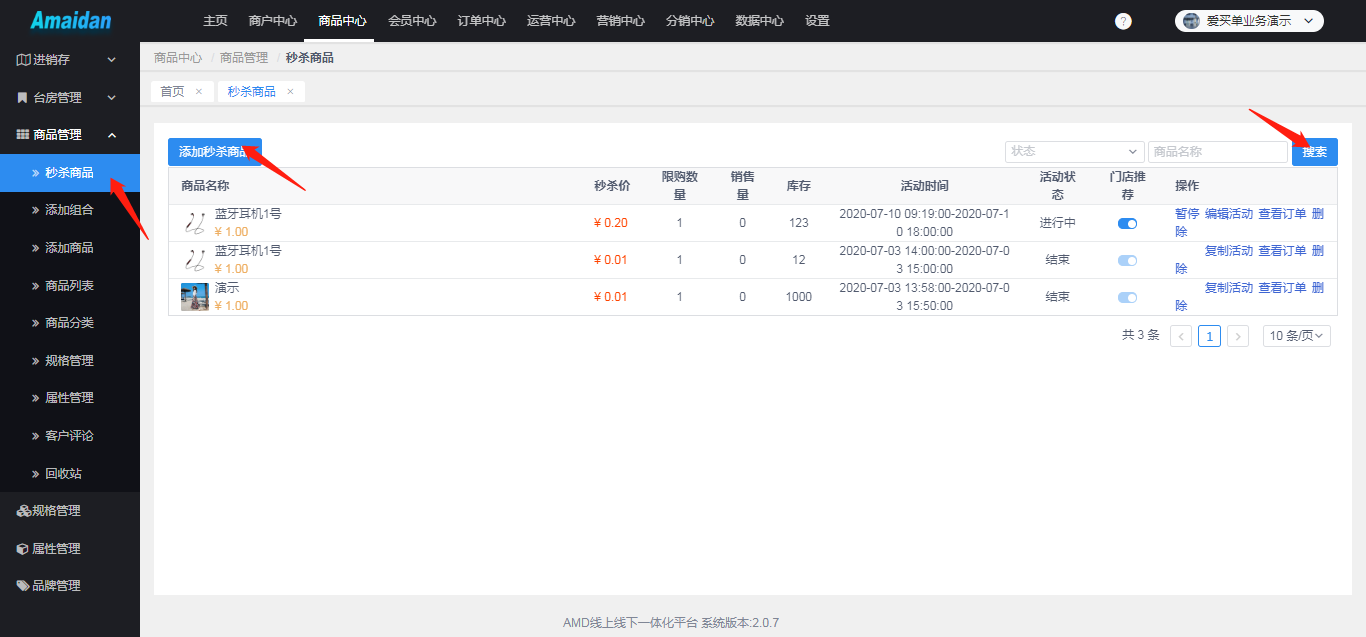Click the 添加秒杀商品 button
Viewport: 1366px width, 637px height.
pyautogui.click(x=215, y=152)
